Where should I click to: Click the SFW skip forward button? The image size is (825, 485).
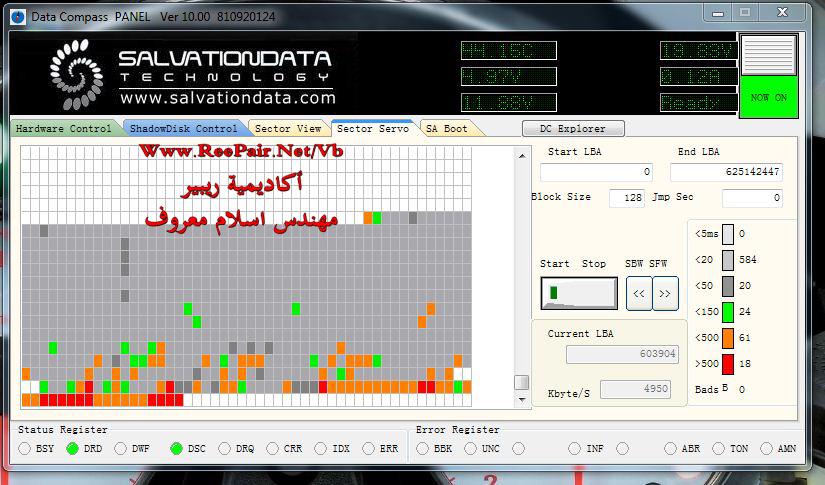665,294
